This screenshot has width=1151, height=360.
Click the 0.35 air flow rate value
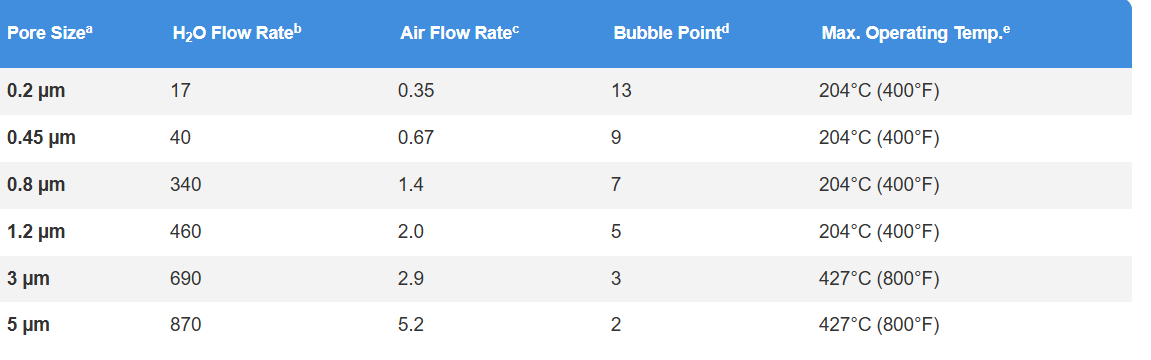tap(416, 90)
